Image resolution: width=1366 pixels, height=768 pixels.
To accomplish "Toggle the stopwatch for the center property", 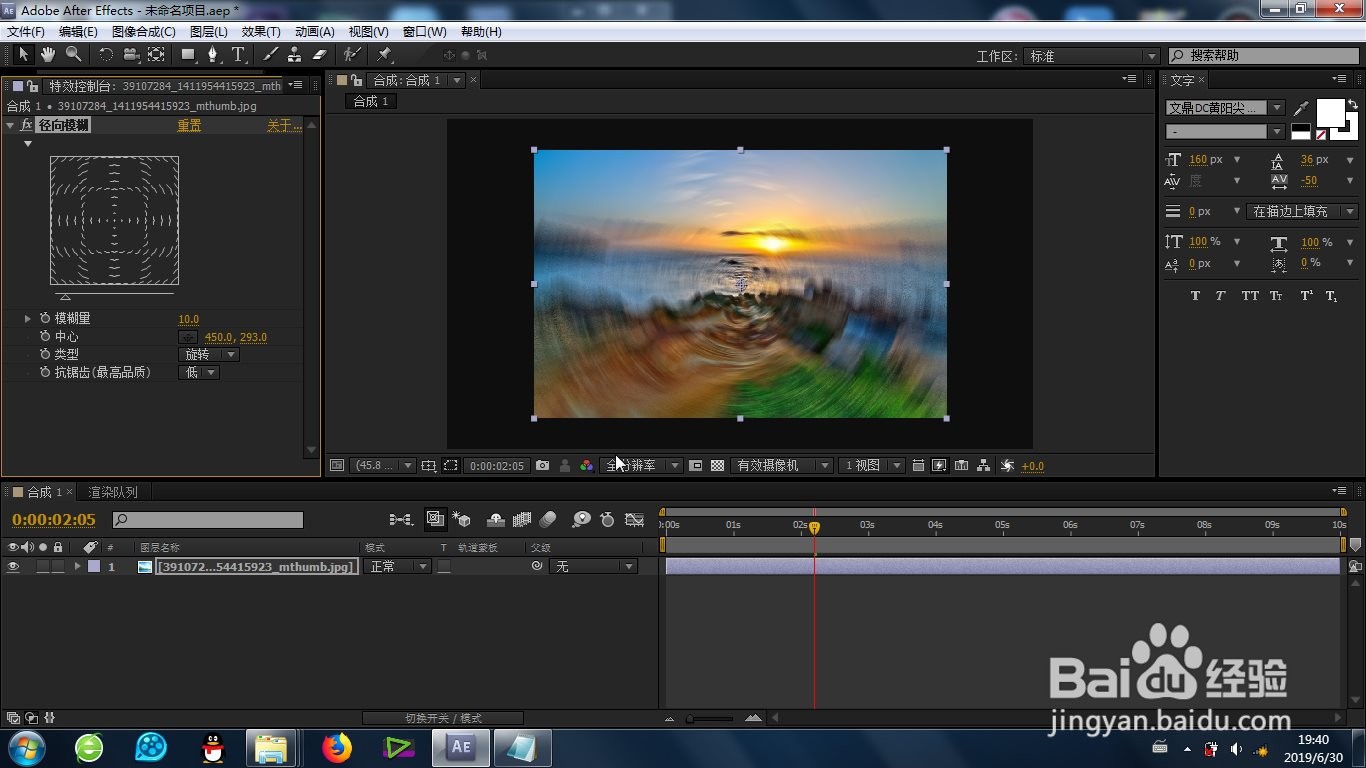I will click(45, 337).
